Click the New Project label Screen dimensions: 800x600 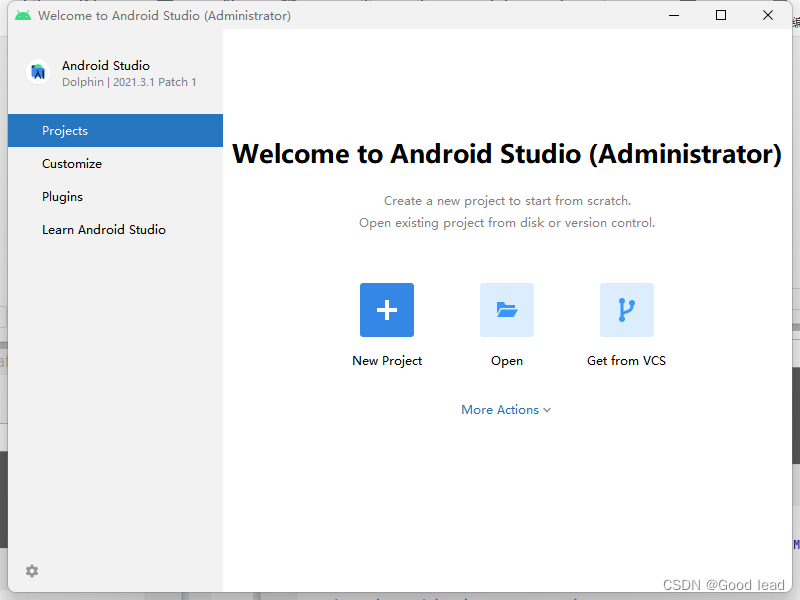tap(387, 361)
